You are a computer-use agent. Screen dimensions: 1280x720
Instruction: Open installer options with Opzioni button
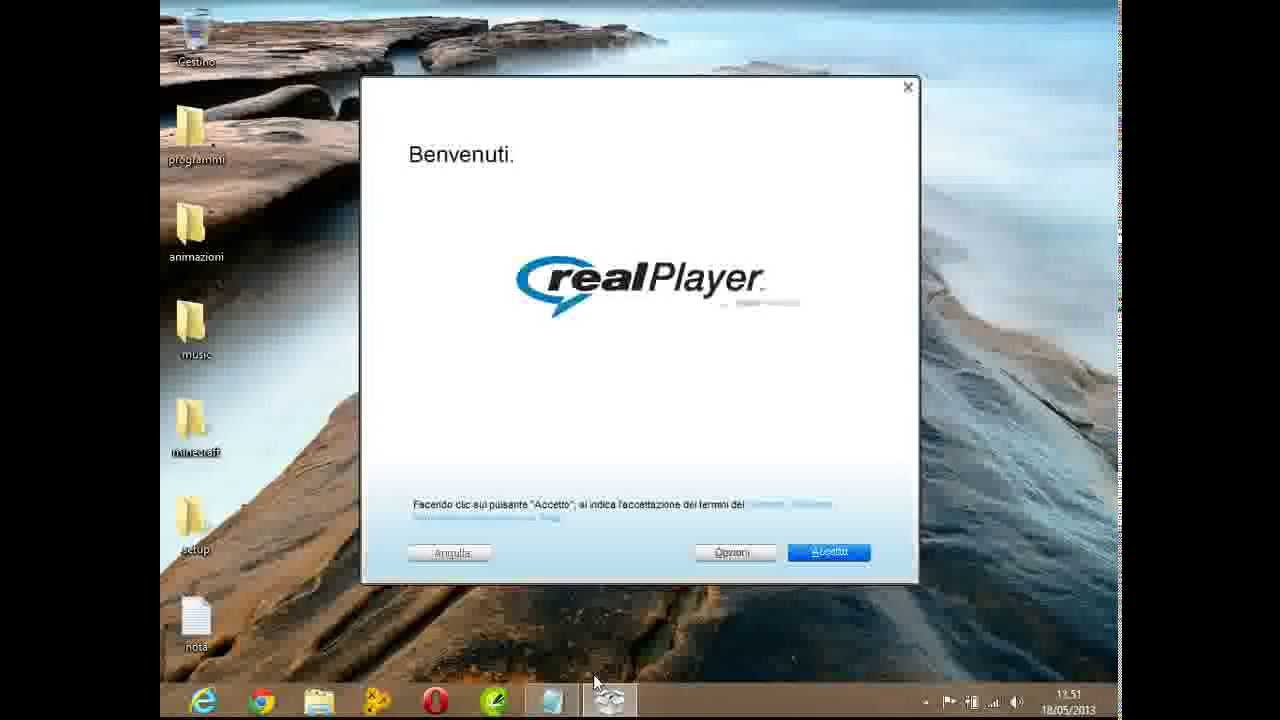(x=735, y=552)
